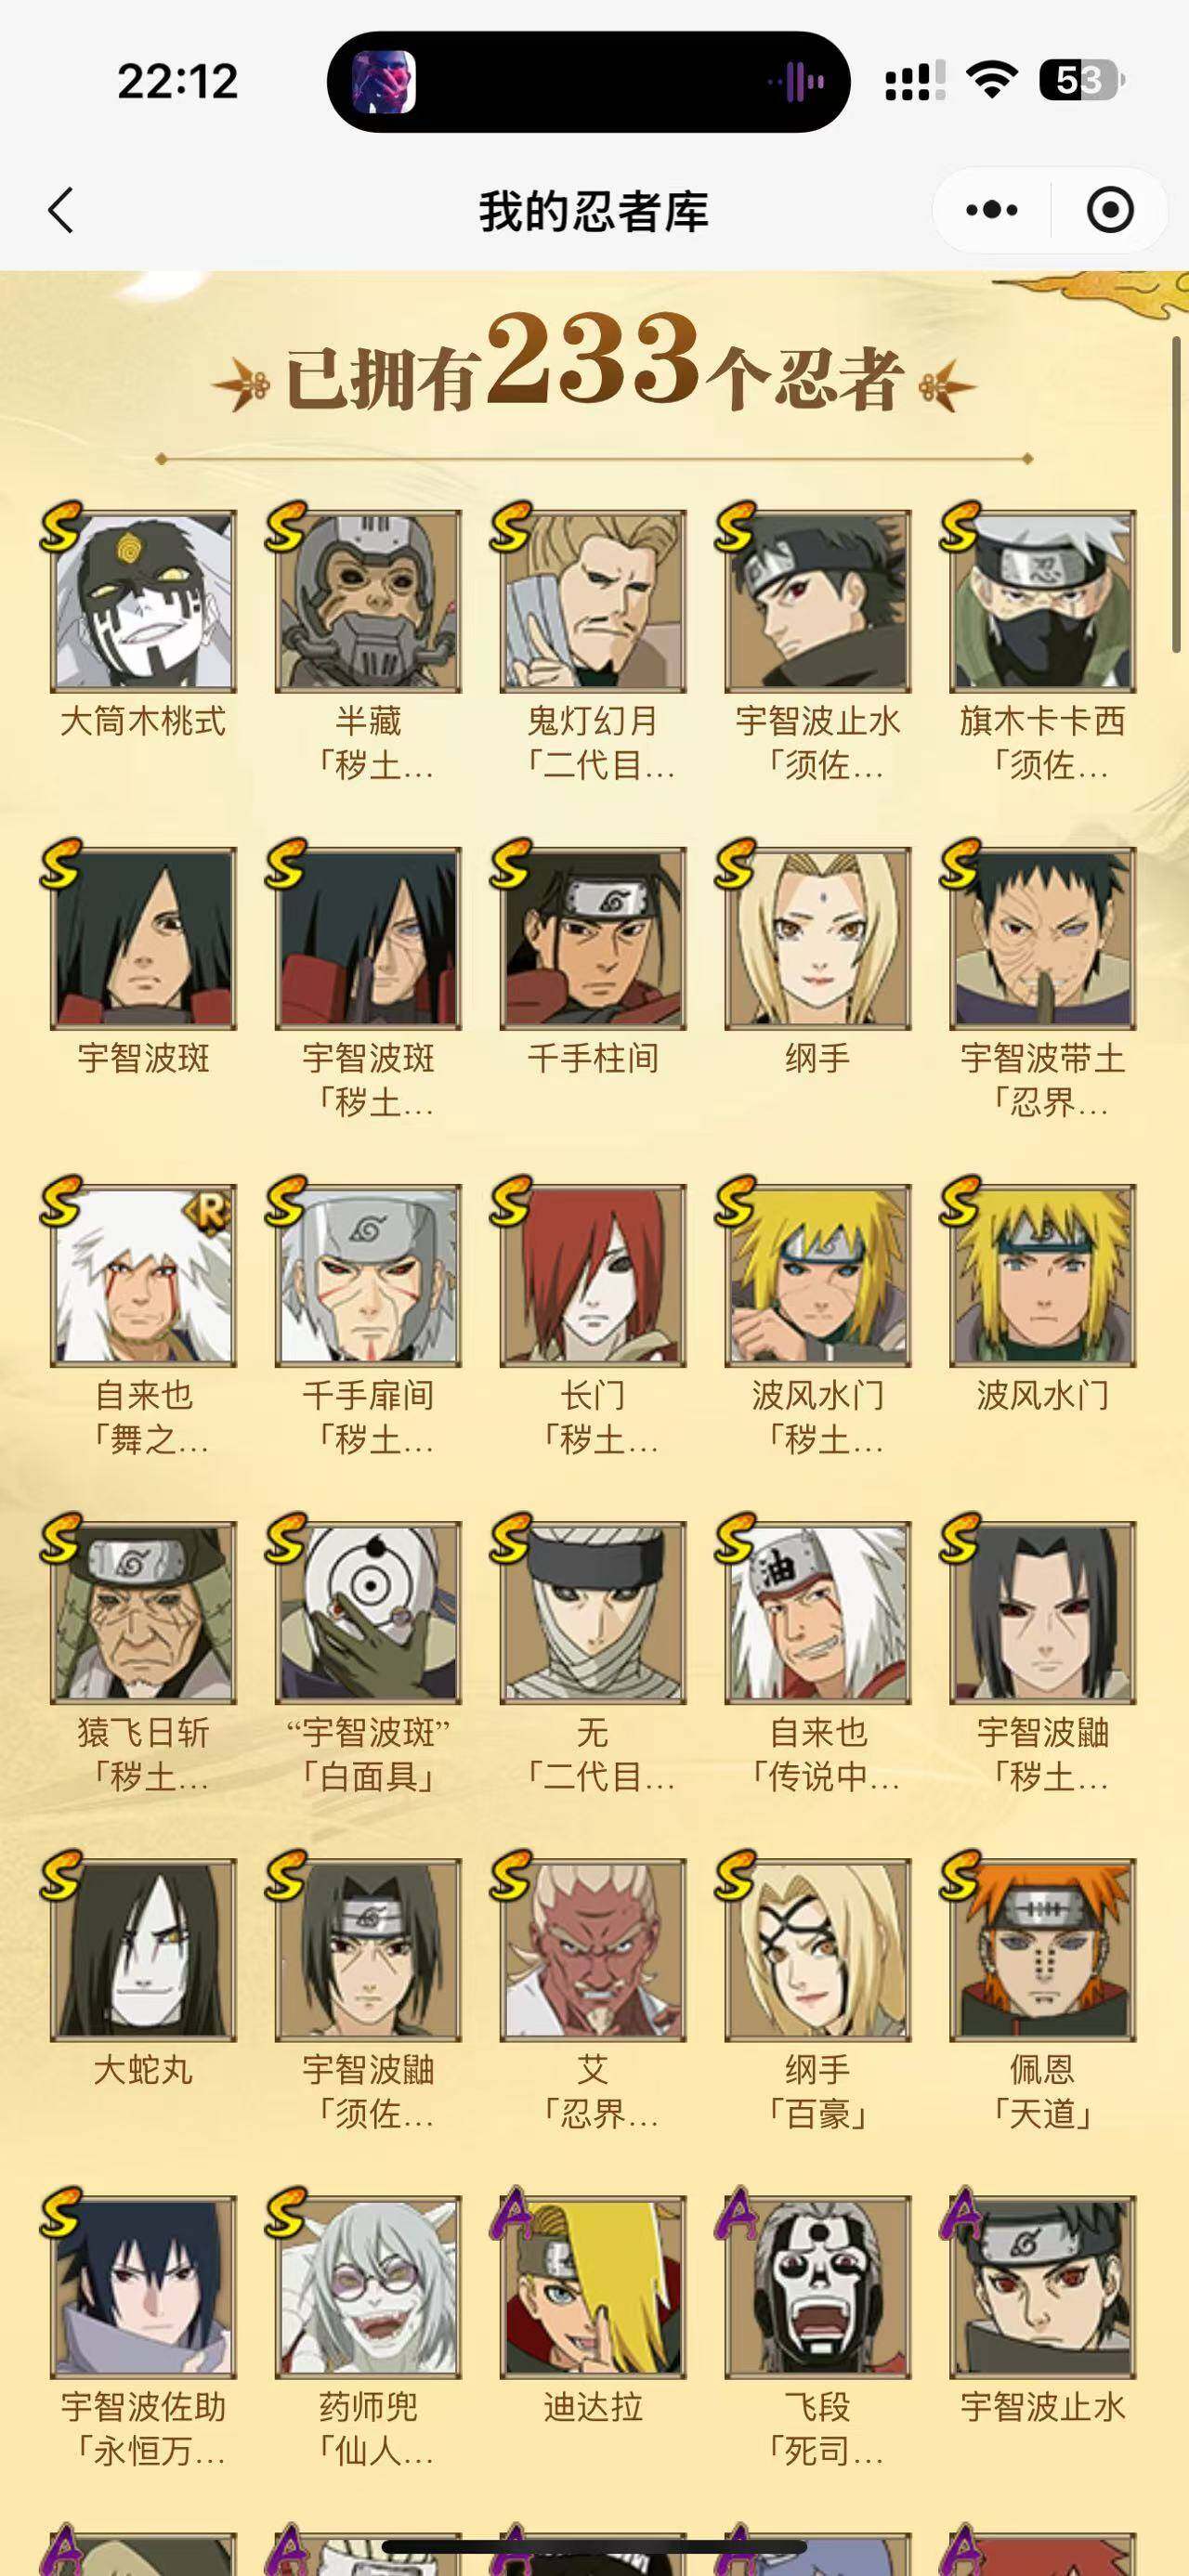Open 迪达拉 A-rank ninja portrait
The image size is (1189, 2576).
[593, 2286]
